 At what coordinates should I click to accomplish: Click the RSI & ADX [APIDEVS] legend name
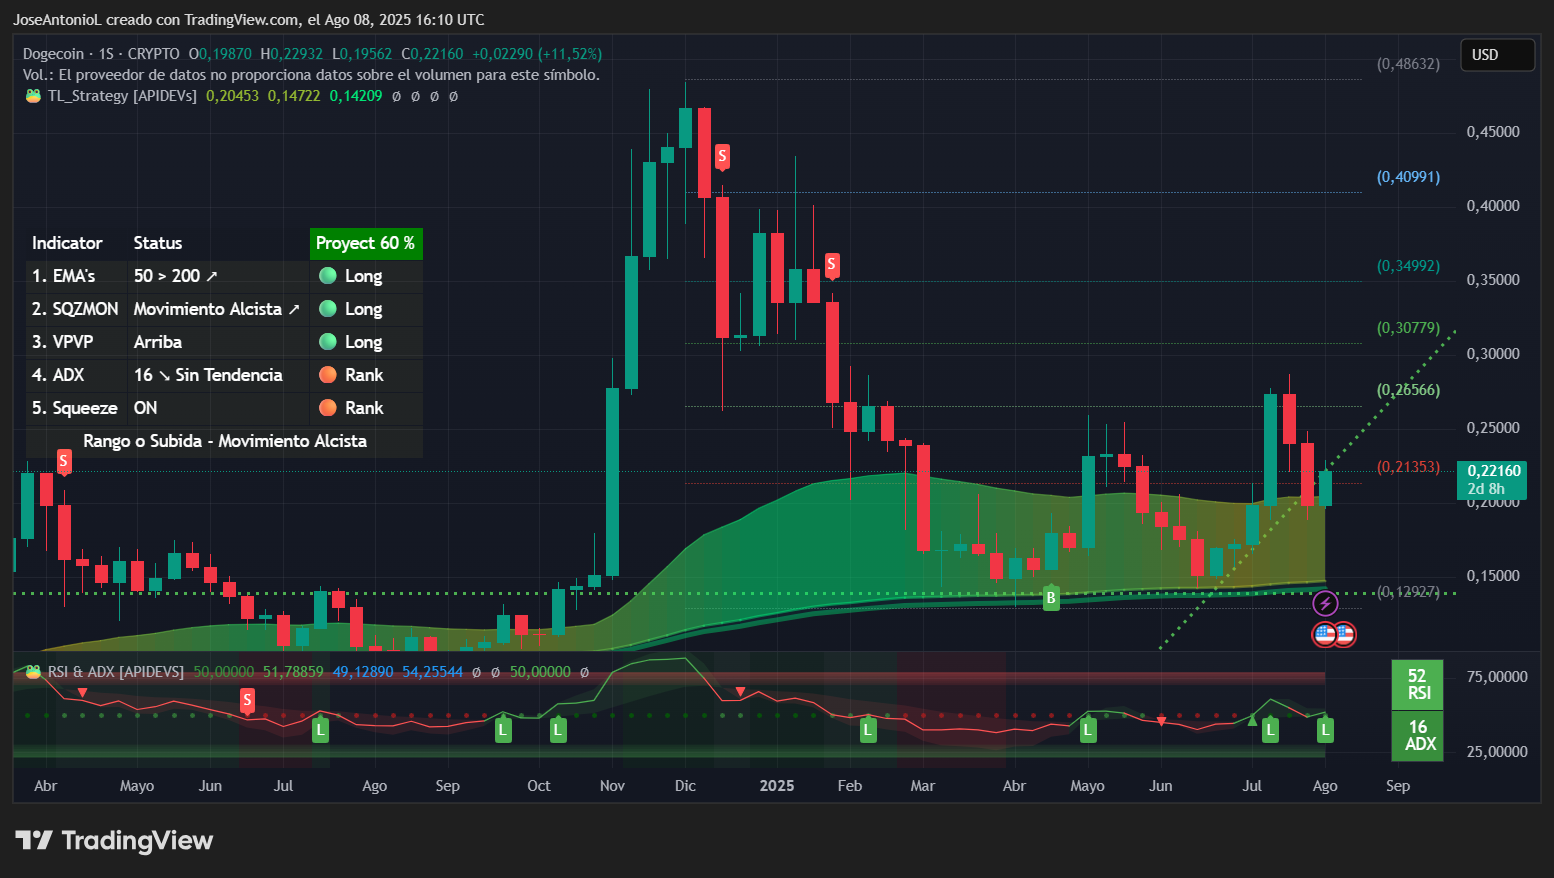point(116,672)
